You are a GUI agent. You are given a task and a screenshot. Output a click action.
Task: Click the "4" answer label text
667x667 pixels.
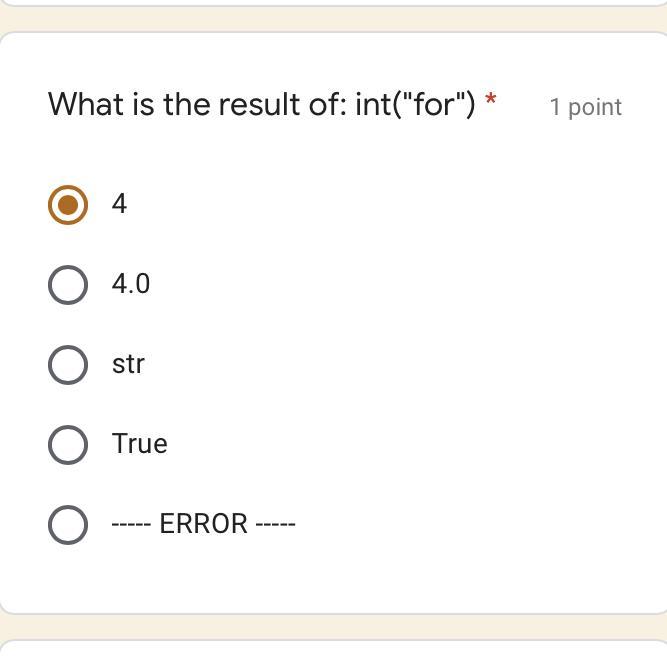pyautogui.click(x=120, y=204)
